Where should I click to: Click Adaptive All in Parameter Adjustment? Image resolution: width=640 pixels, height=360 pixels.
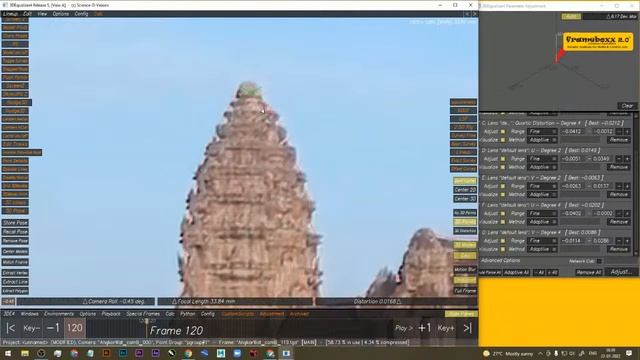click(x=516, y=272)
